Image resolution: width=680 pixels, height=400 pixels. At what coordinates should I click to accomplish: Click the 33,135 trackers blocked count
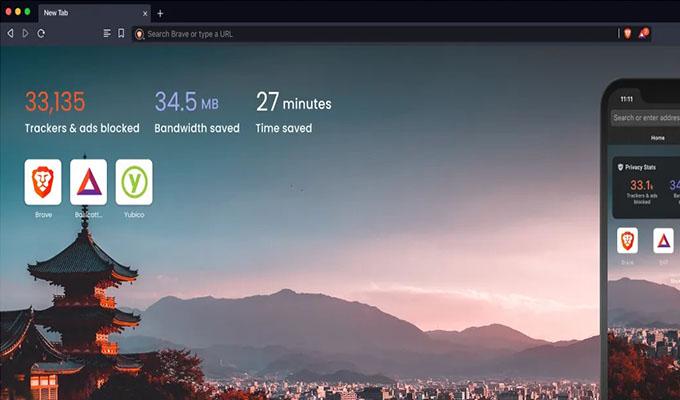coord(55,102)
